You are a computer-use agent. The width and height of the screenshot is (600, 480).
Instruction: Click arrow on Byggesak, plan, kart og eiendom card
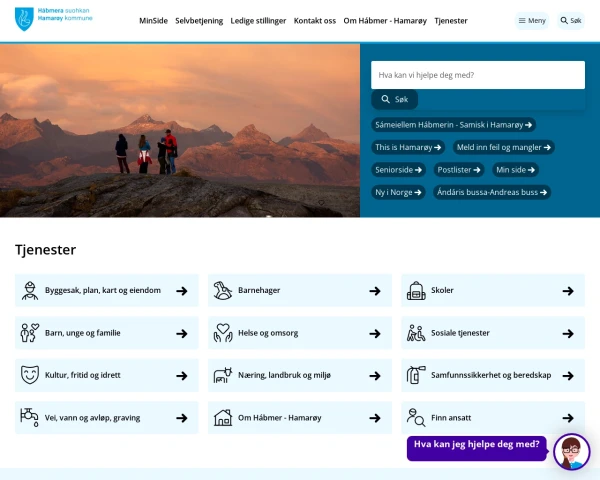(x=182, y=291)
